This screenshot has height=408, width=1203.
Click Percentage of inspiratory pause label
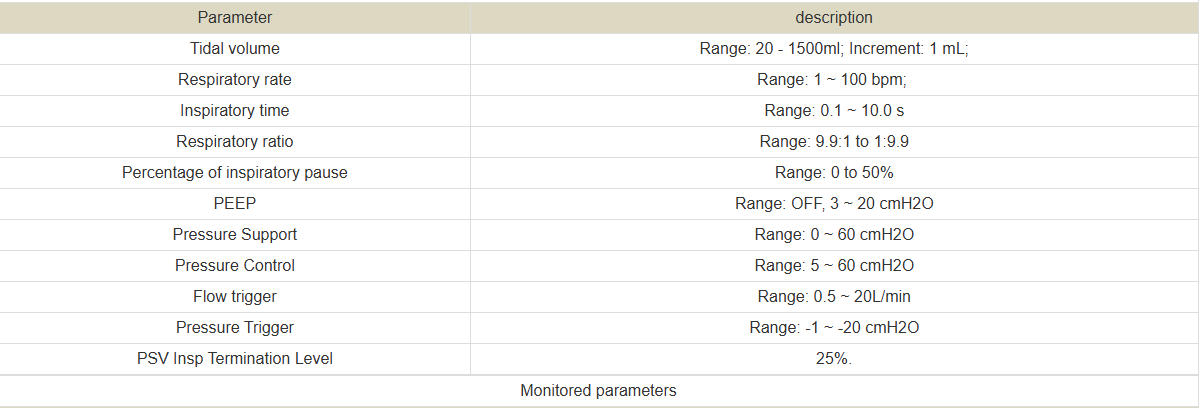235,172
